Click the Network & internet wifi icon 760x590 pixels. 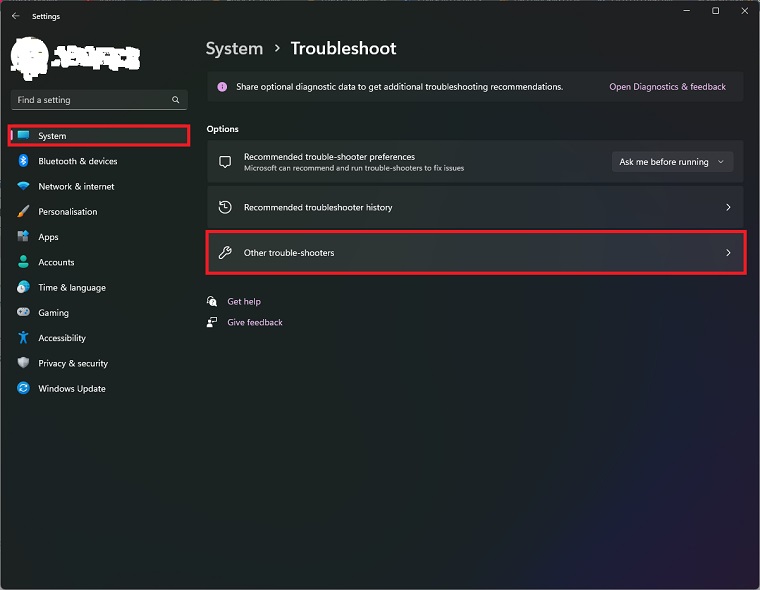coord(23,187)
